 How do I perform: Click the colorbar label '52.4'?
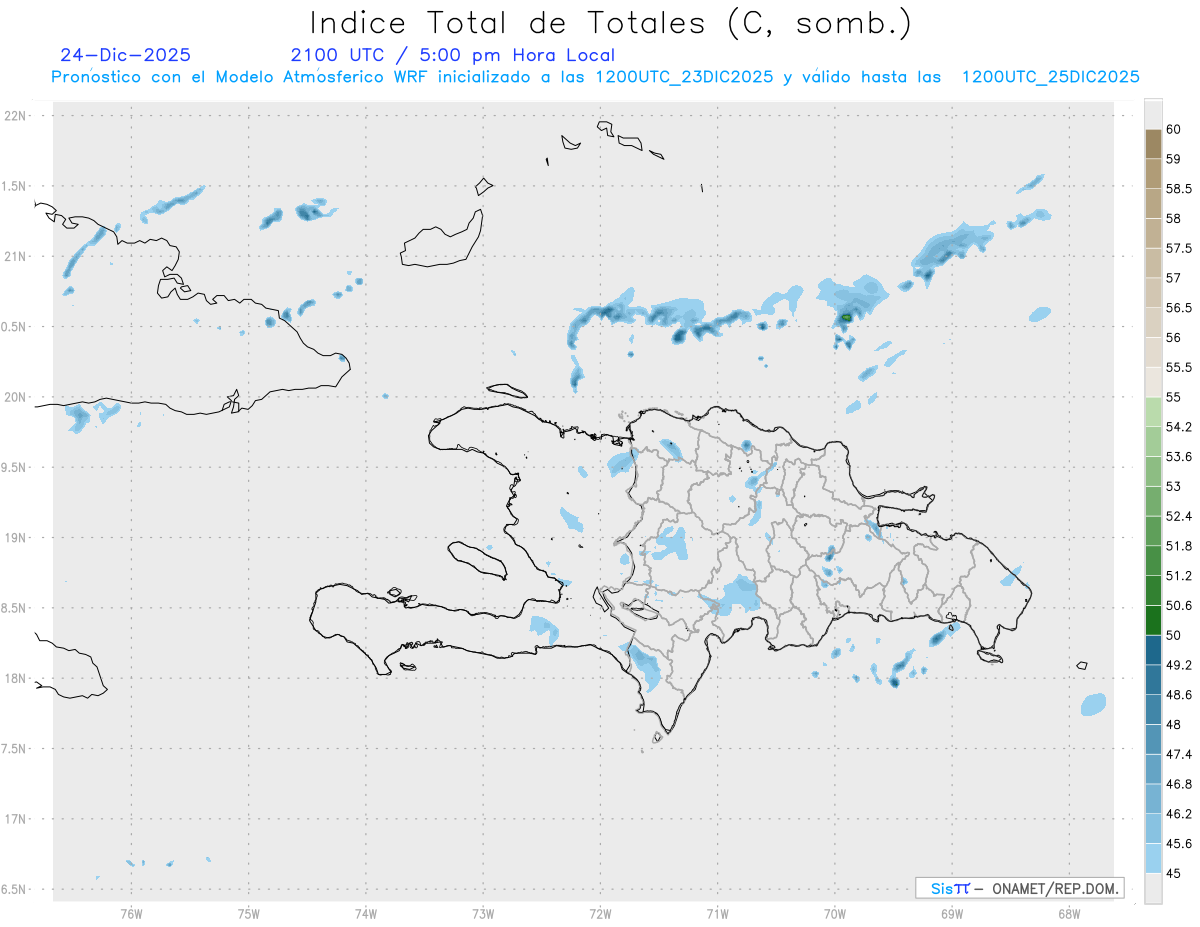(x=1178, y=516)
